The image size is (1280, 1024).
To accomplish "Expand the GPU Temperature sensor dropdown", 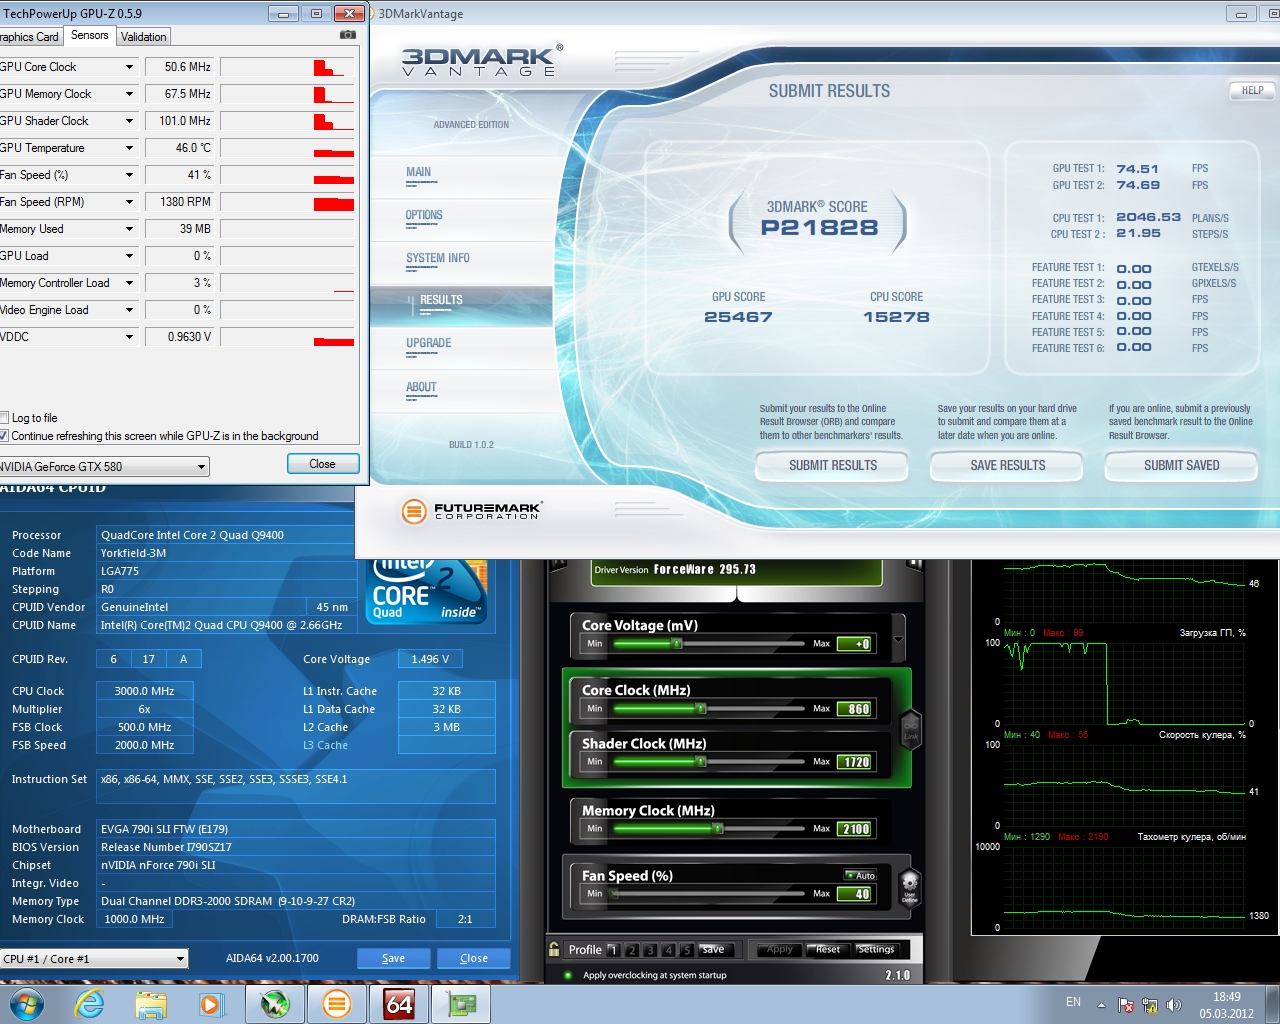I will (129, 148).
